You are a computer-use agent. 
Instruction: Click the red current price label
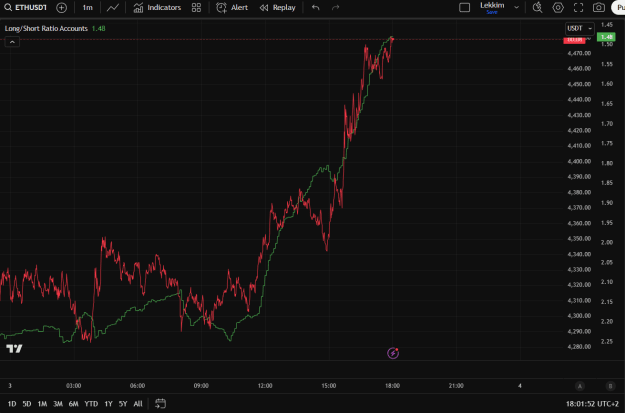point(574,40)
